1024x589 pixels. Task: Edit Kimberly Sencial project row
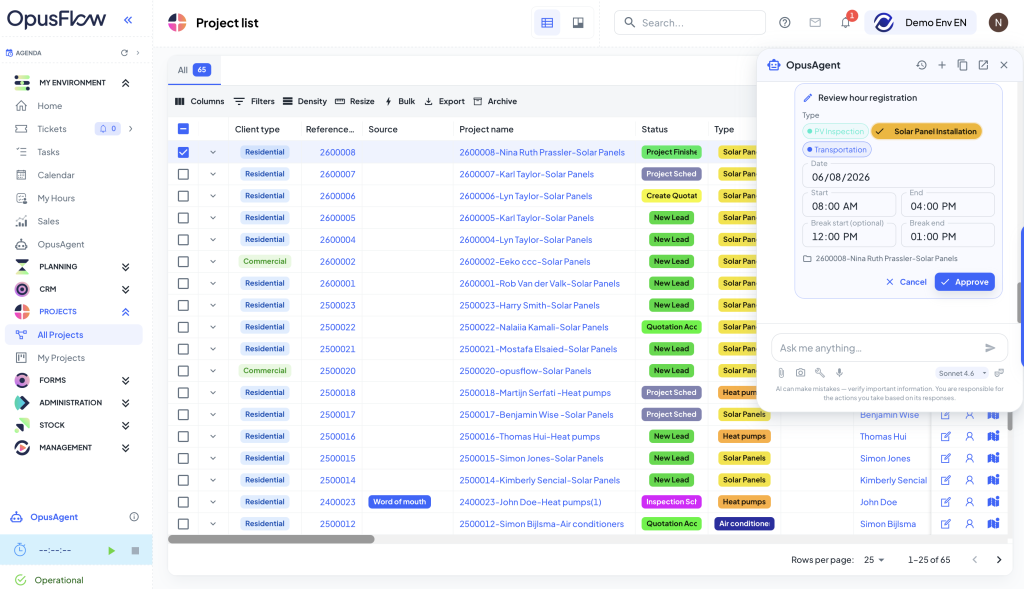945,480
